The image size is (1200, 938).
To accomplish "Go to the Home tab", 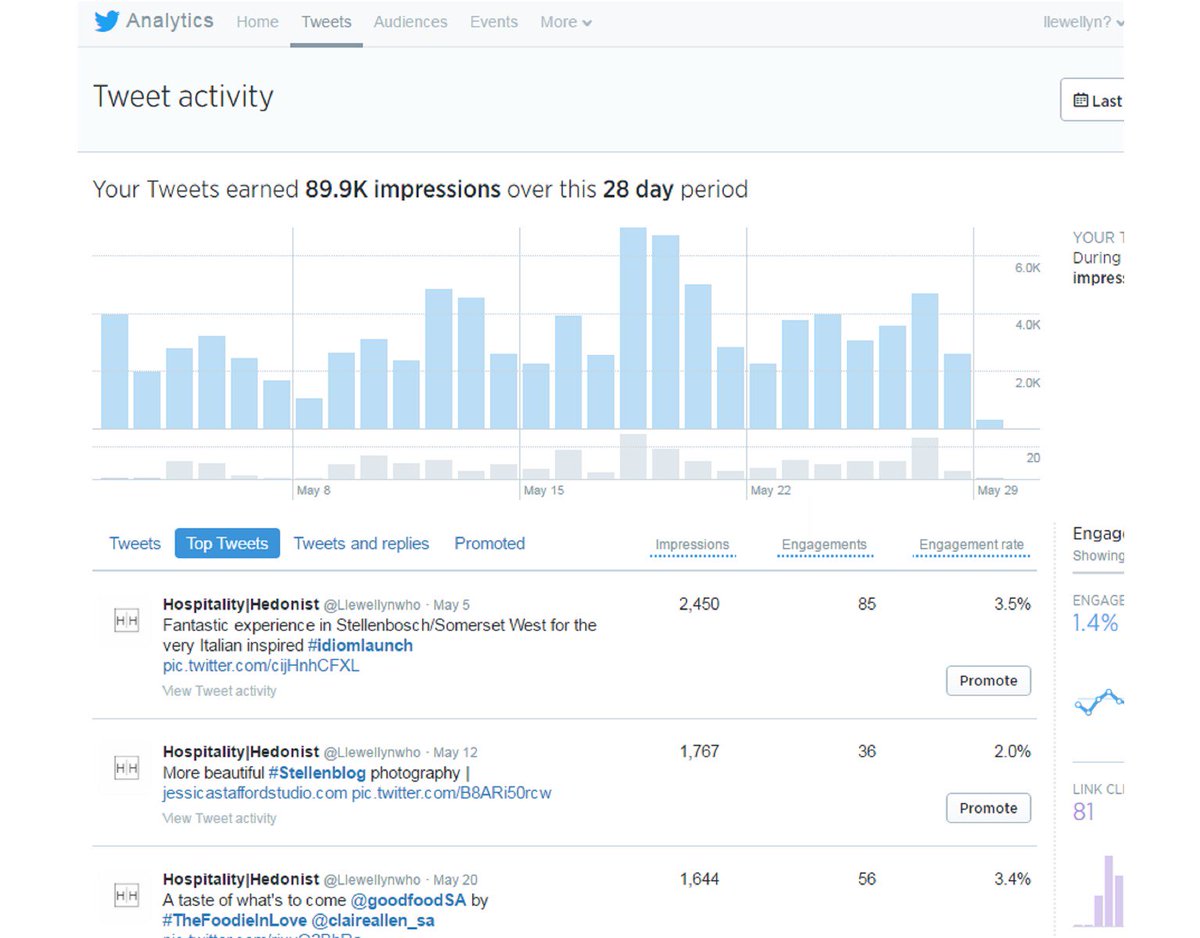I will [x=257, y=22].
